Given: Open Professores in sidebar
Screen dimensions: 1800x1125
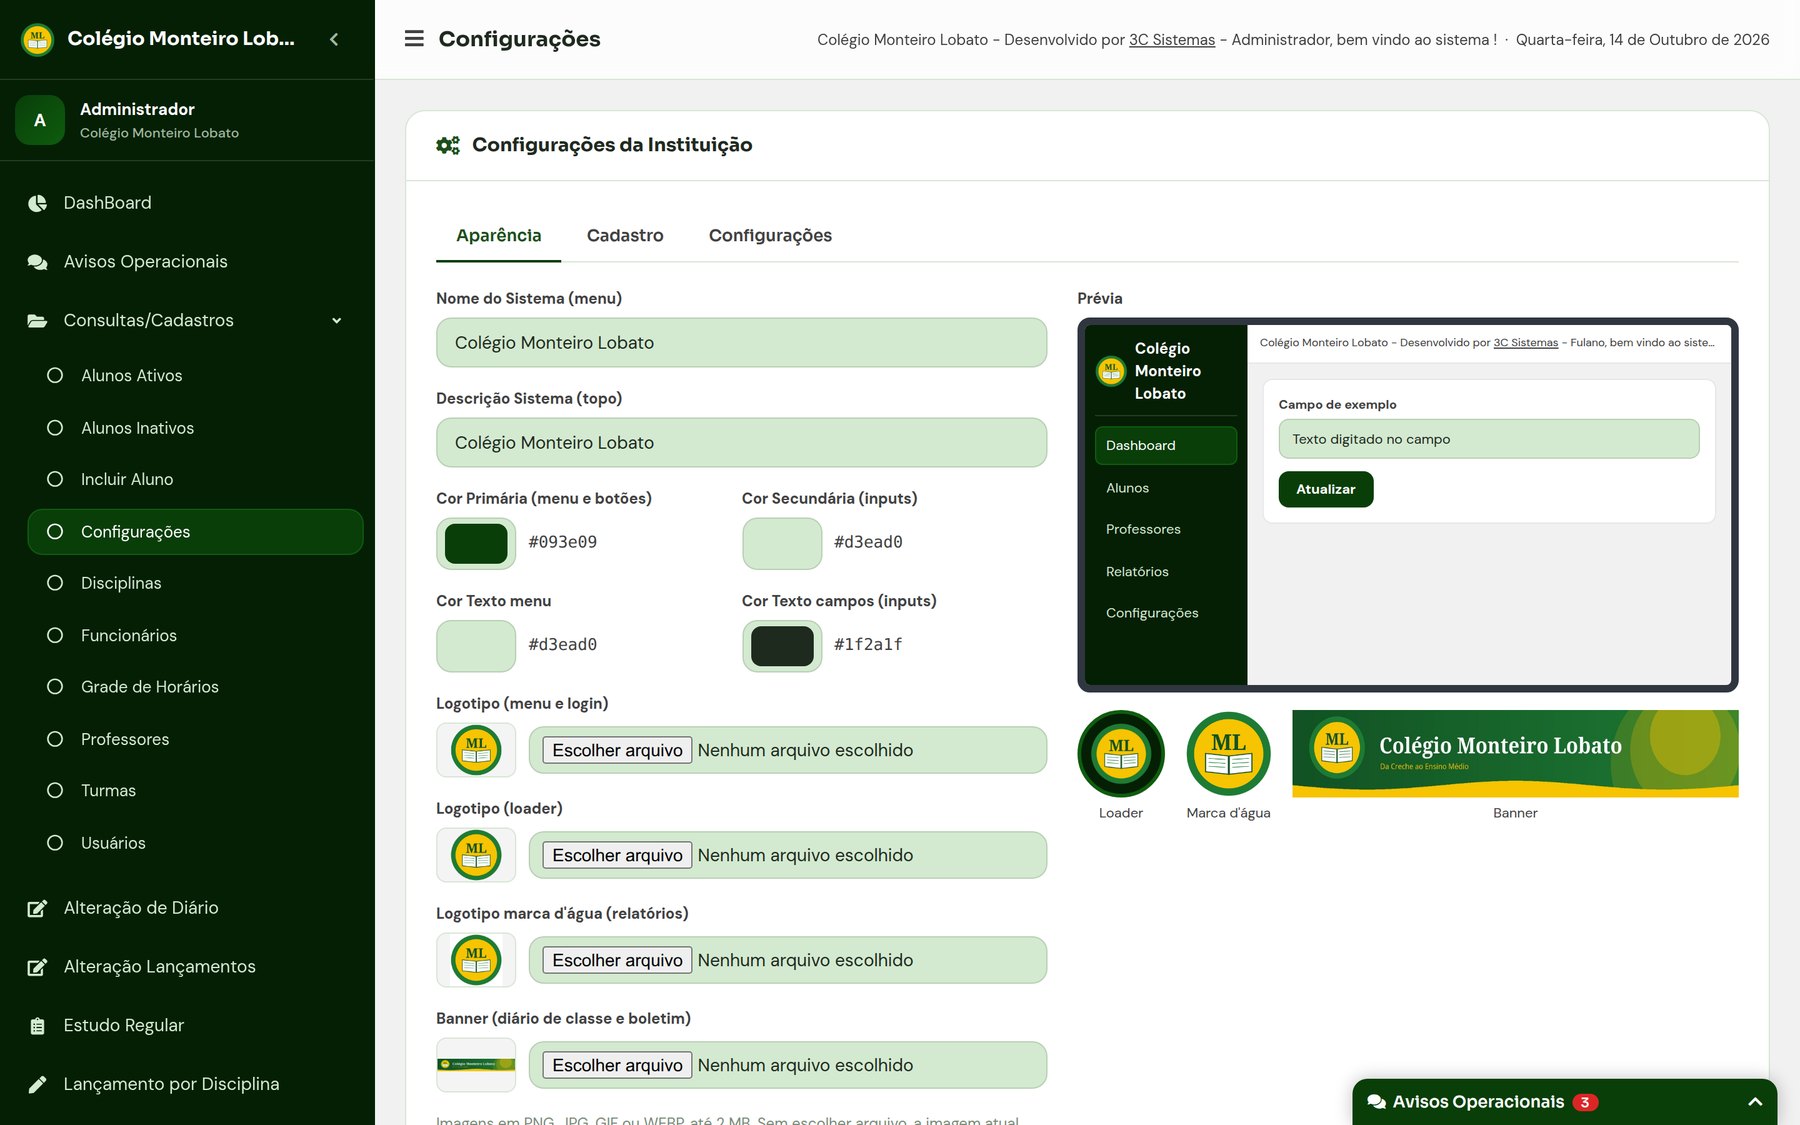Looking at the screenshot, I should [x=195, y=740].
